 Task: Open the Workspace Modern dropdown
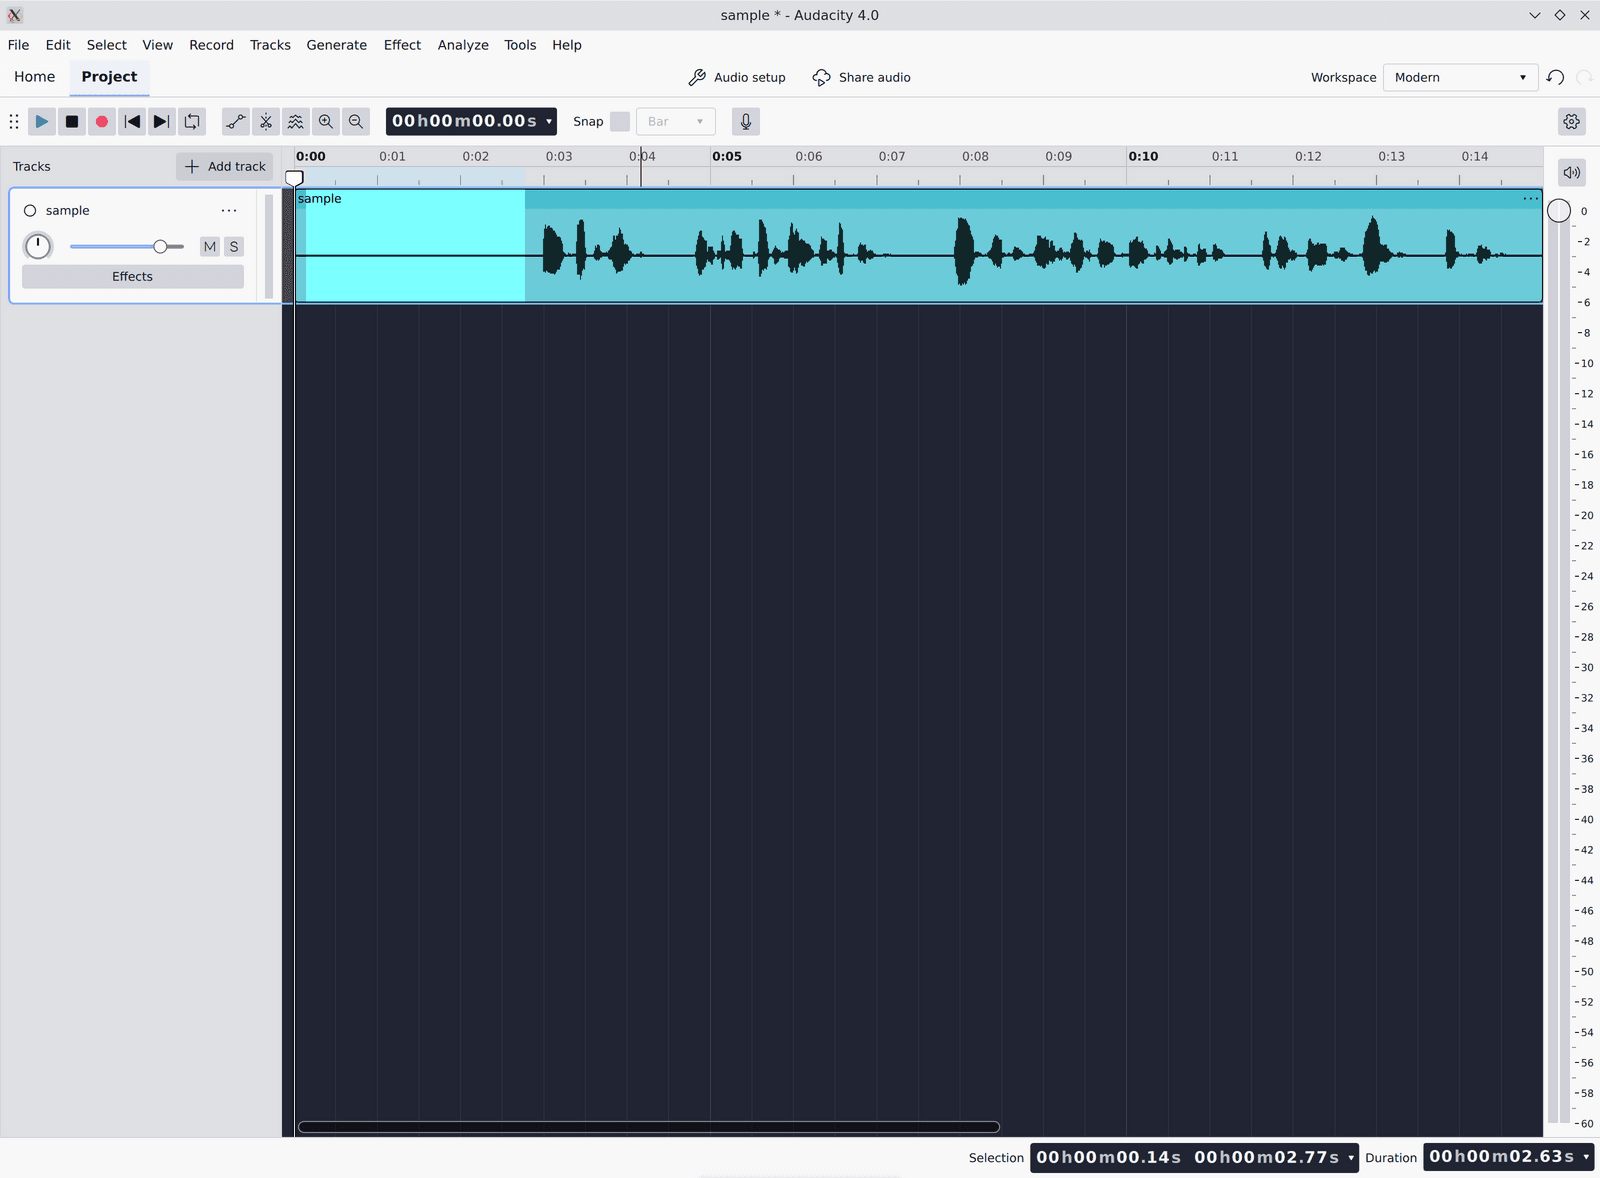click(x=1460, y=77)
